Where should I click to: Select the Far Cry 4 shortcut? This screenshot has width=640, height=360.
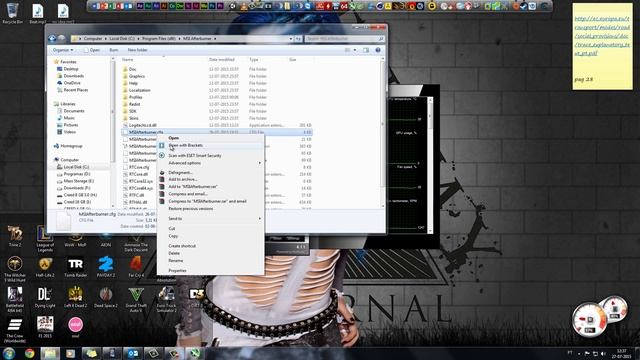click(136, 267)
